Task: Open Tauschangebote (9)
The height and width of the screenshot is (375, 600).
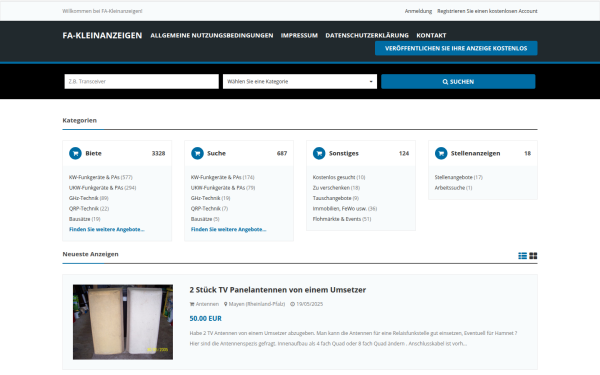Action: (336, 198)
